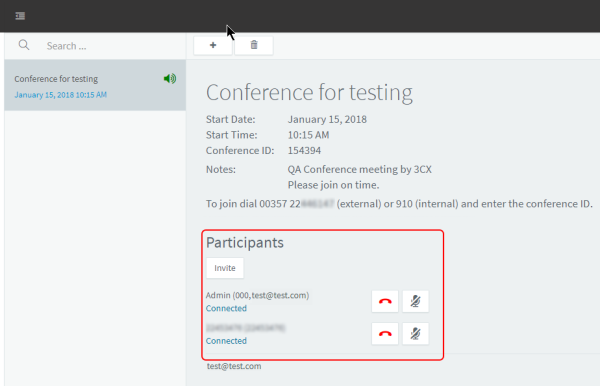Invite participants with the Invite button
Viewport: 600px width, 386px height.
point(225,268)
